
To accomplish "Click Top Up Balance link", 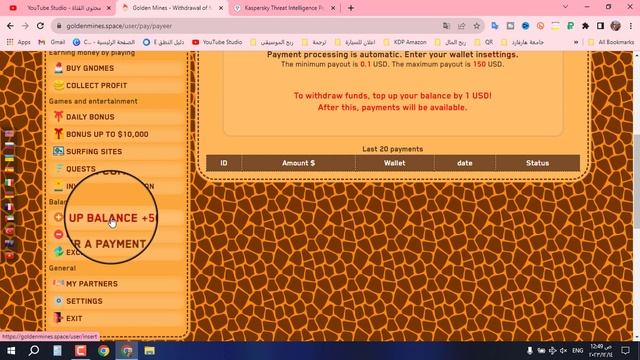I will [x=112, y=218].
